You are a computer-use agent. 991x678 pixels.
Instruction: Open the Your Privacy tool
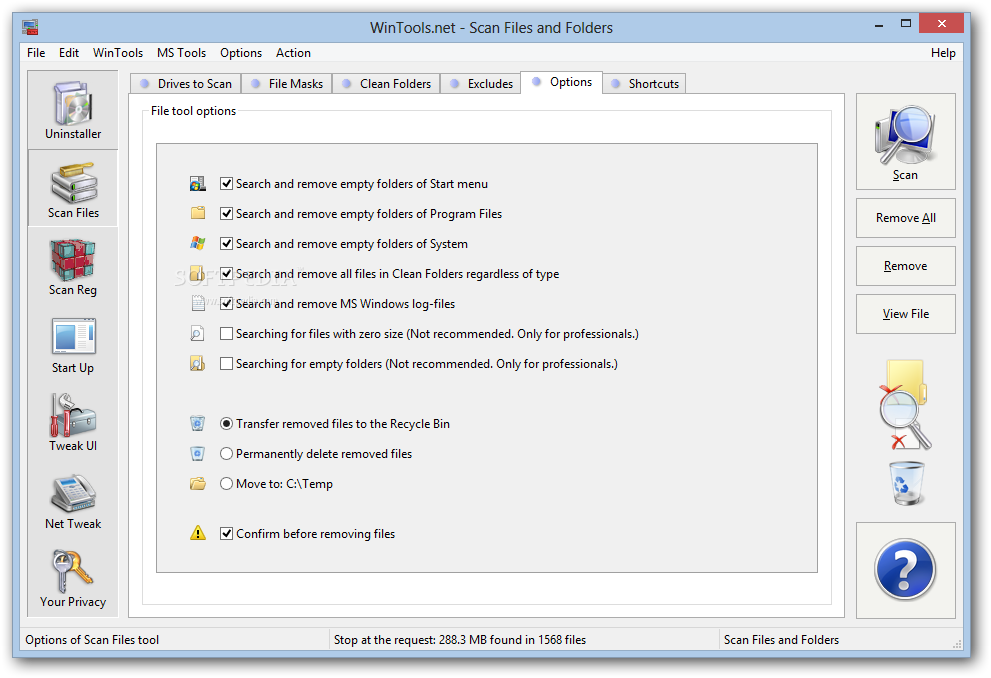pos(73,579)
